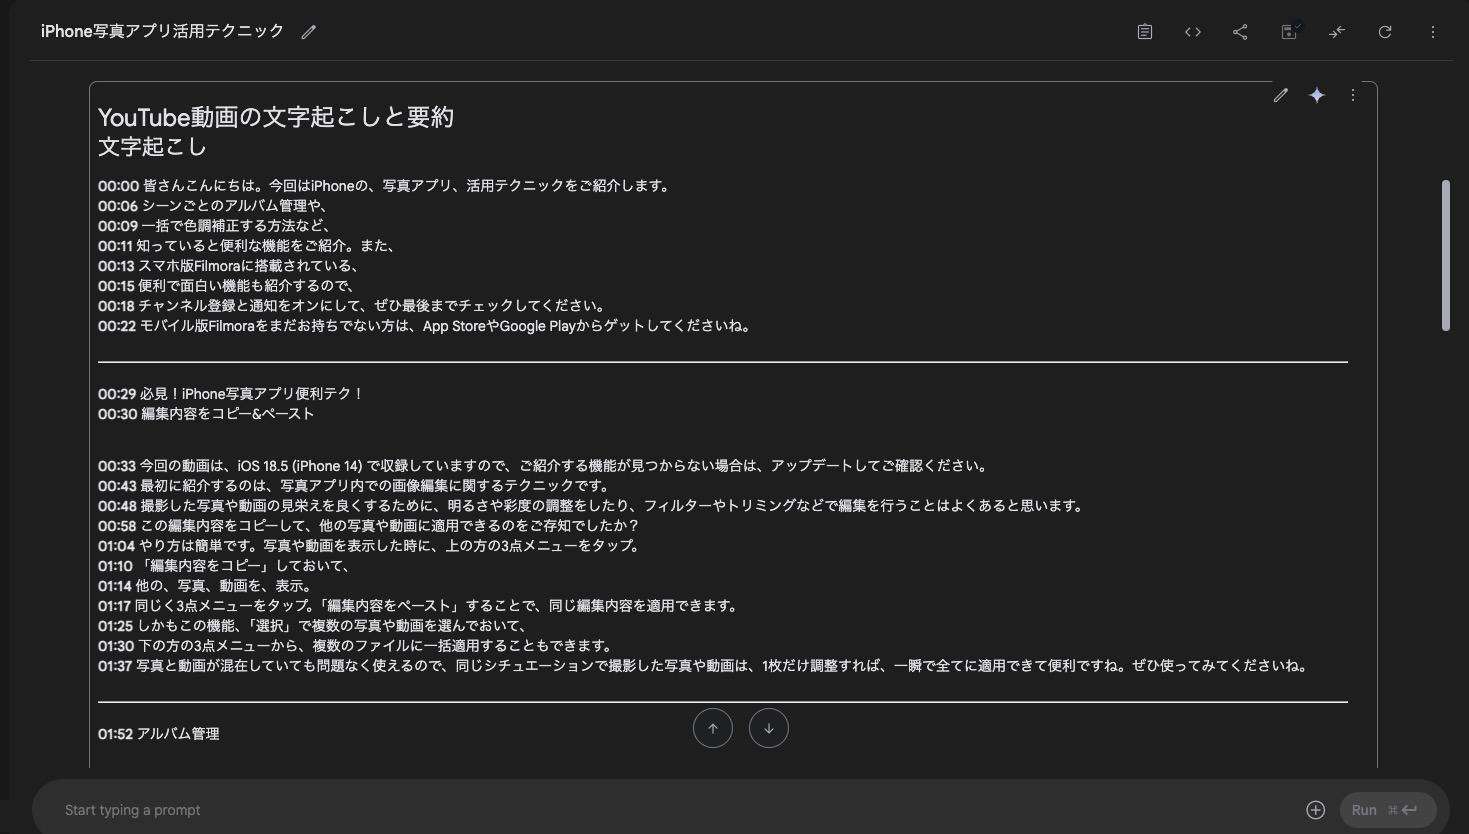Click the 01:10 '「編集内容をコピー」しておいて' line
This screenshot has height=834, width=1469.
[225, 566]
